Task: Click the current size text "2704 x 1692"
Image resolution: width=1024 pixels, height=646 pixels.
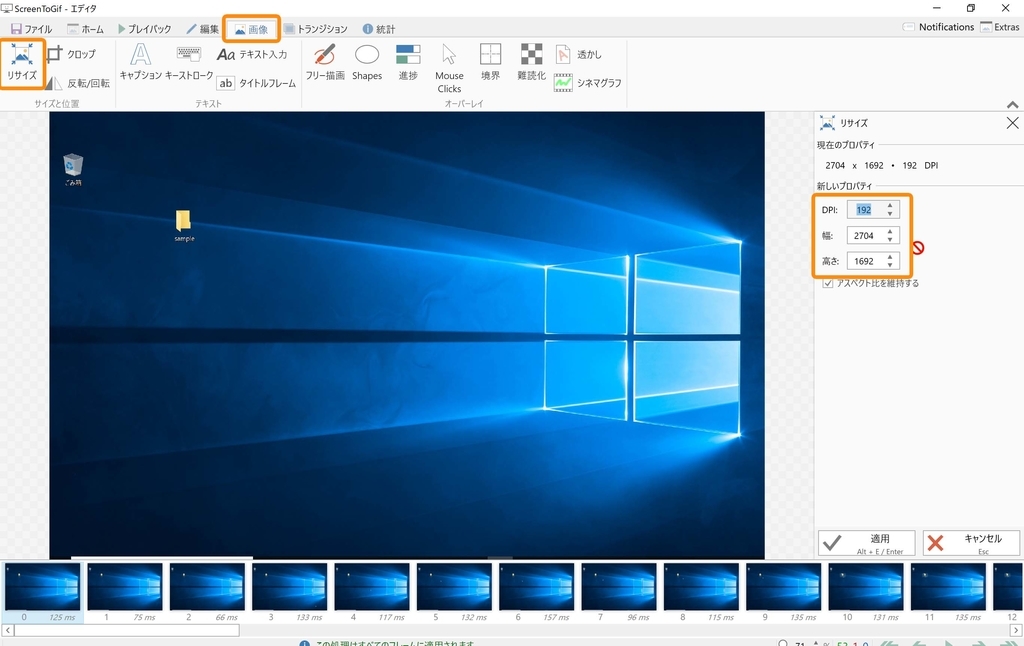Action: (854, 165)
